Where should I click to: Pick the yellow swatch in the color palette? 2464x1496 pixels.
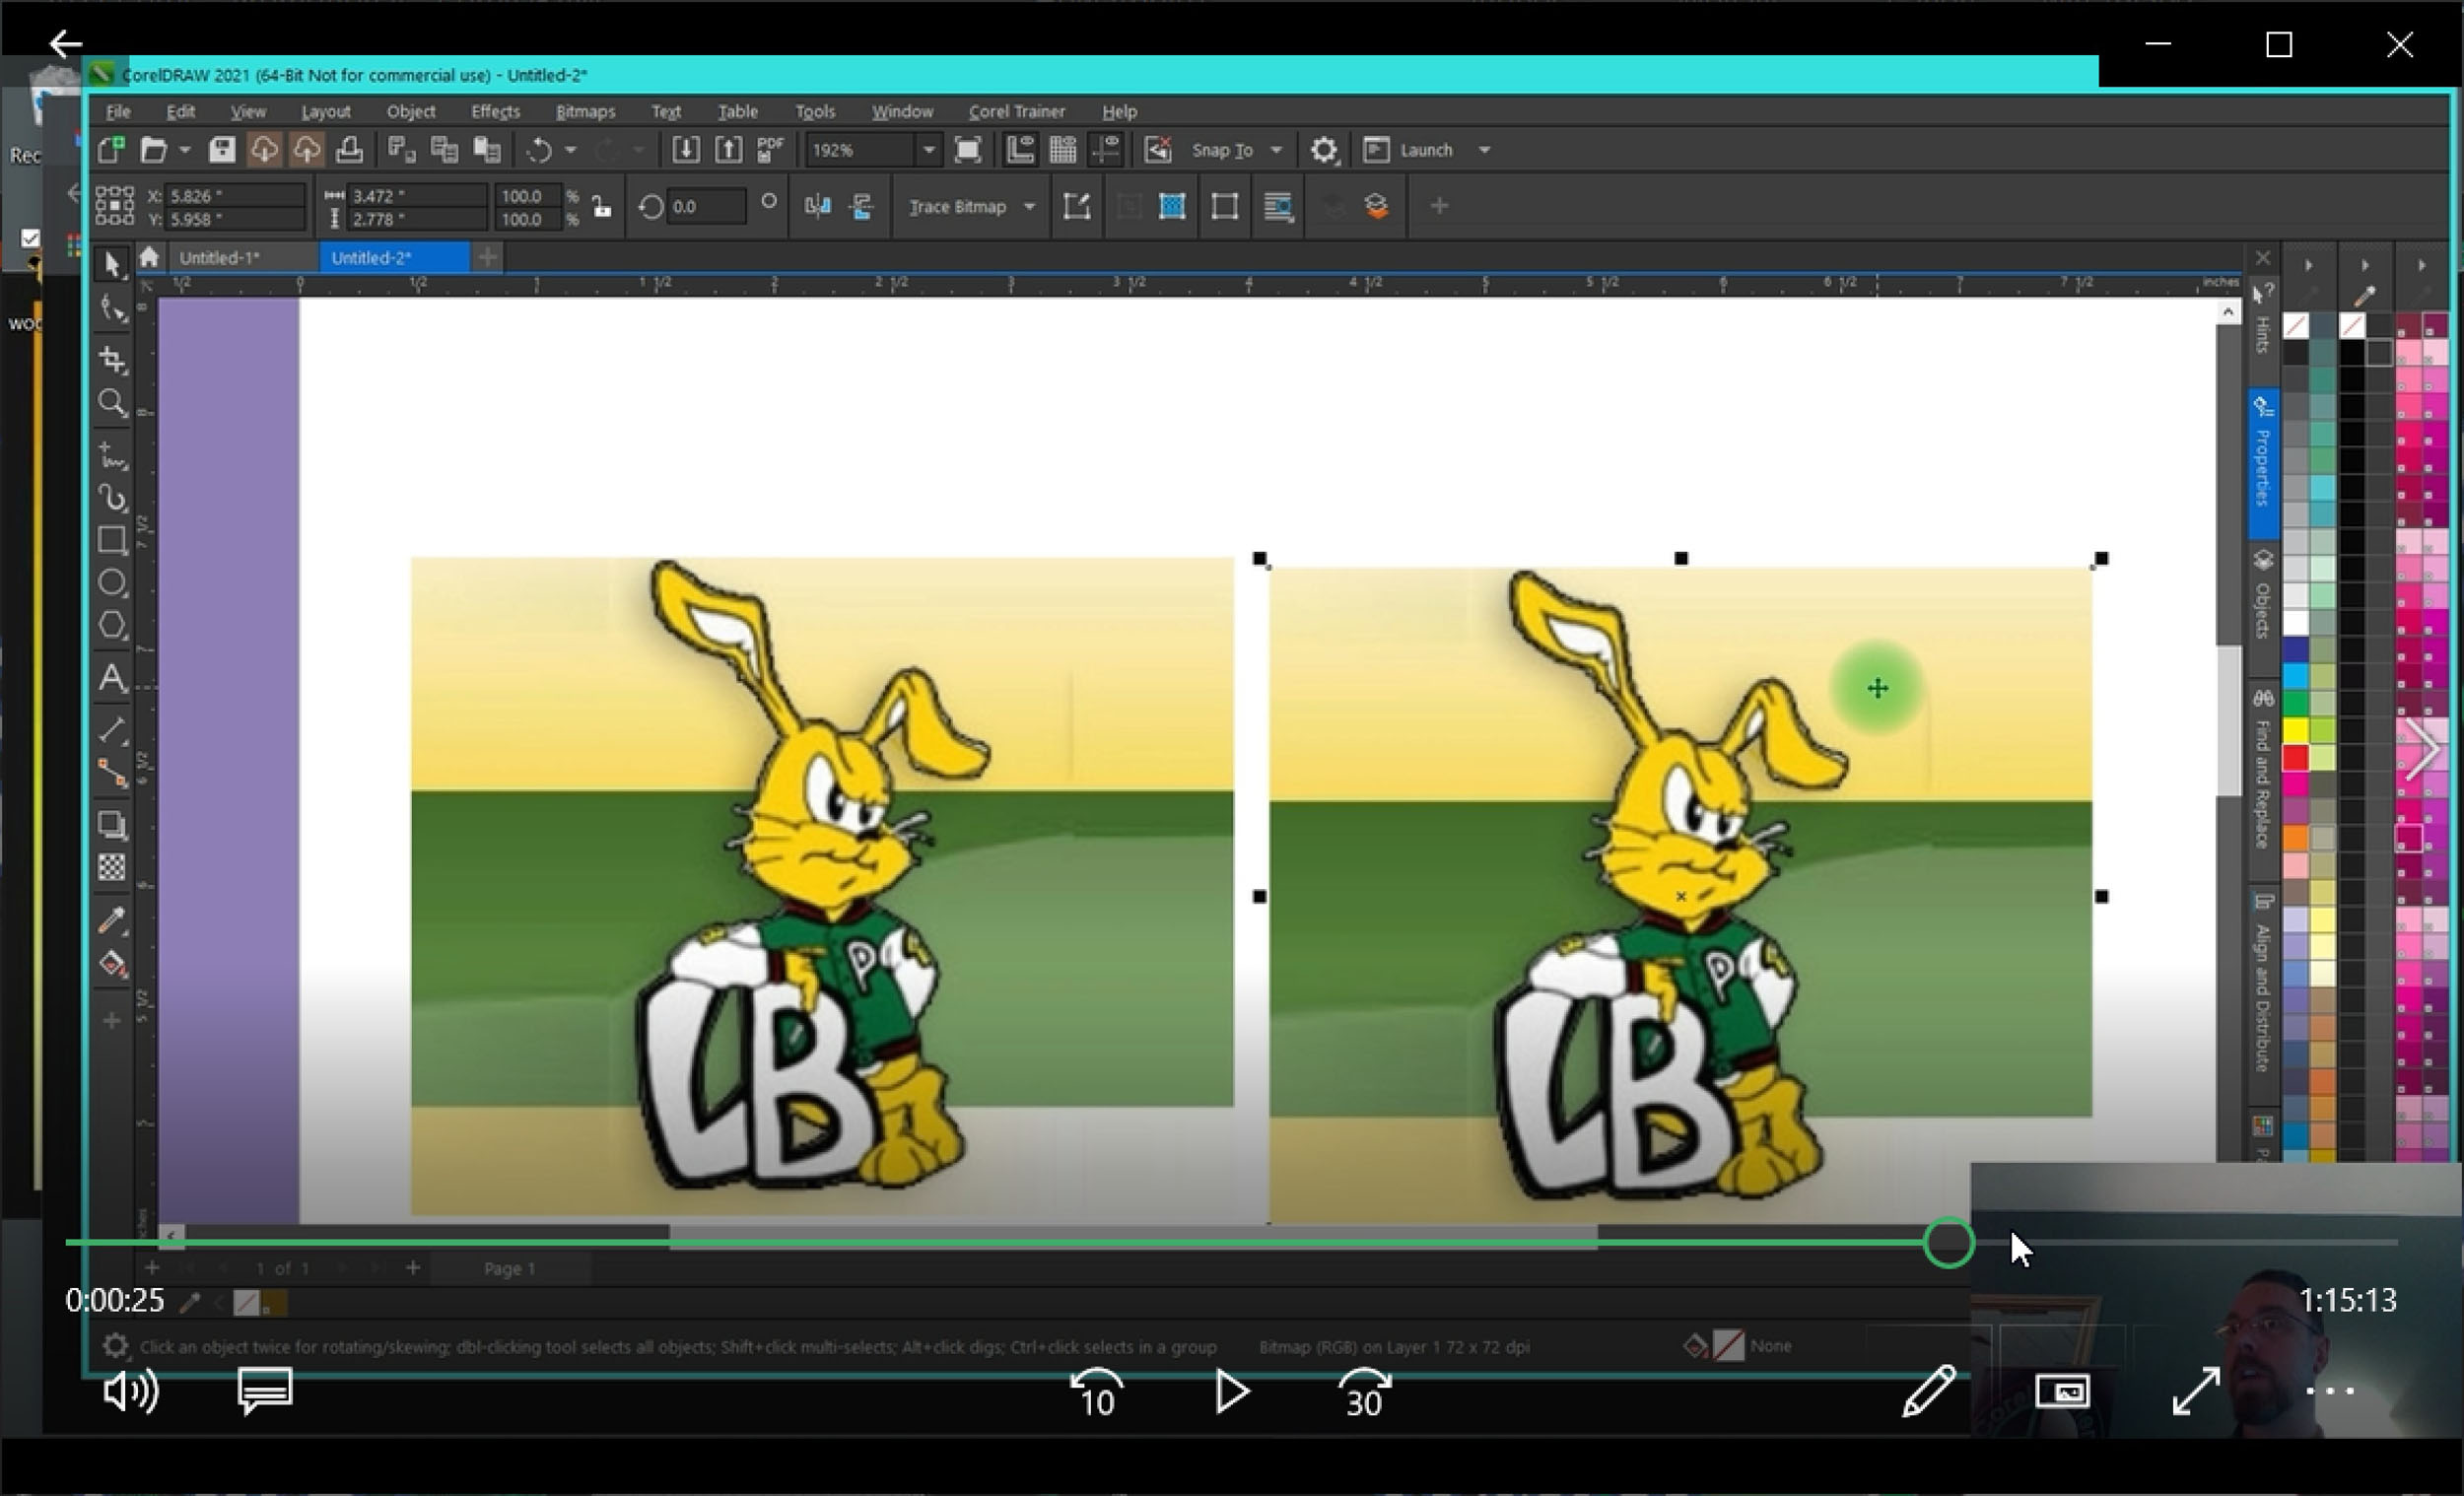point(2296,730)
